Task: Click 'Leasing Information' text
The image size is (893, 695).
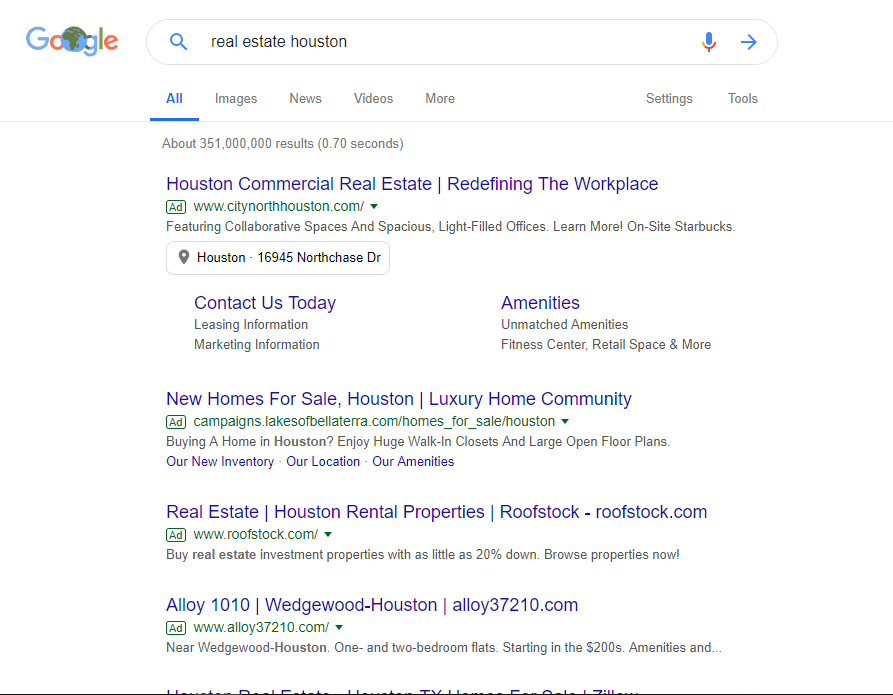Action: [251, 324]
